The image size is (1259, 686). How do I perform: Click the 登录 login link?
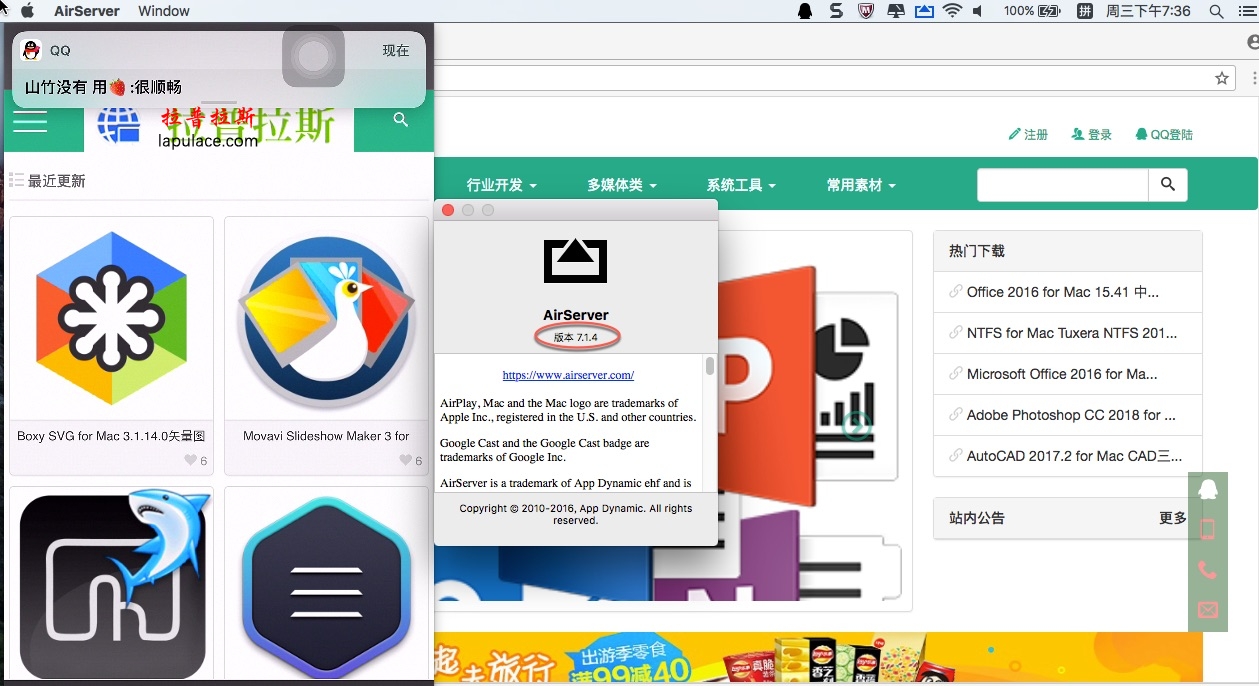click(x=1092, y=135)
